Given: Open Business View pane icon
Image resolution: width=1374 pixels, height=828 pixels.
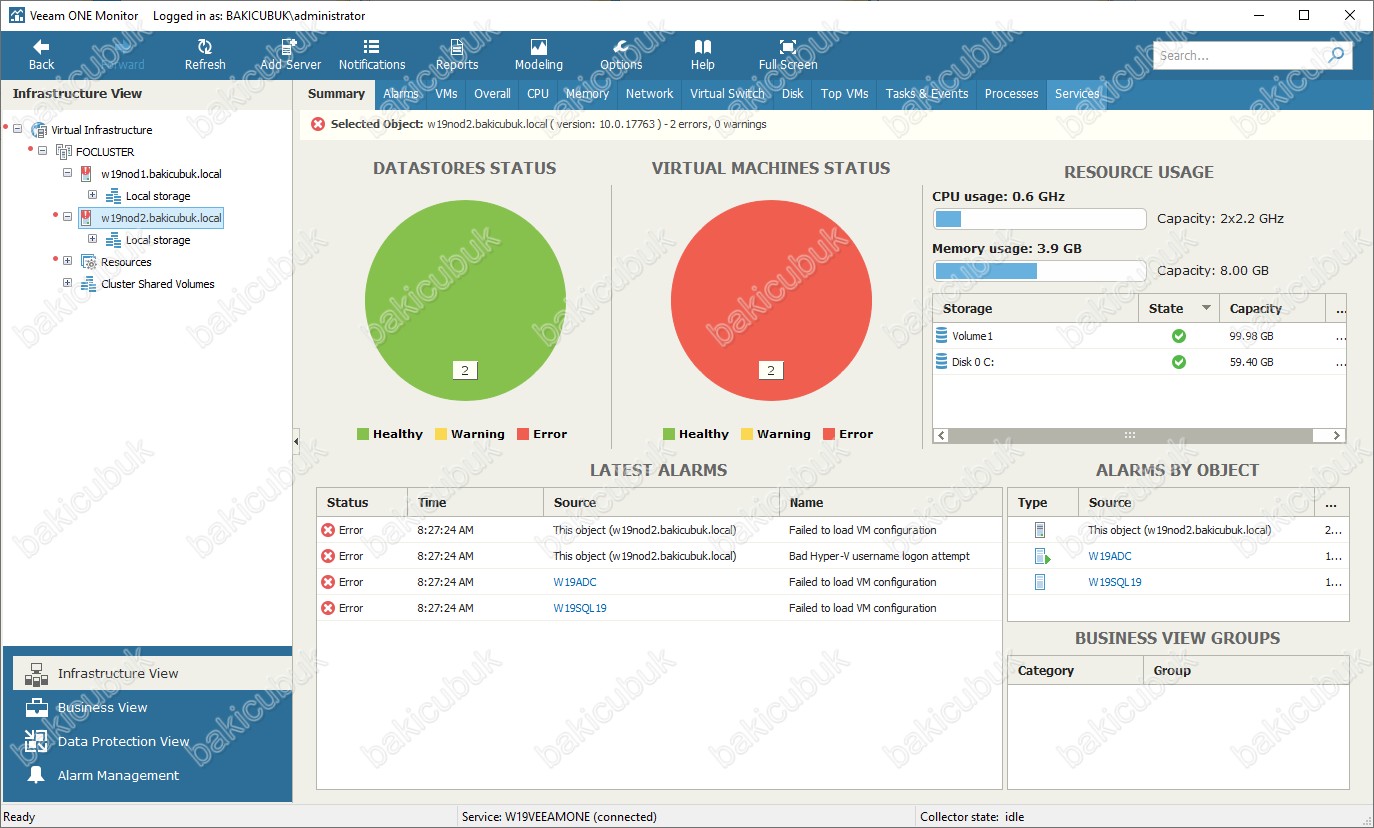Looking at the screenshot, I should (36, 707).
